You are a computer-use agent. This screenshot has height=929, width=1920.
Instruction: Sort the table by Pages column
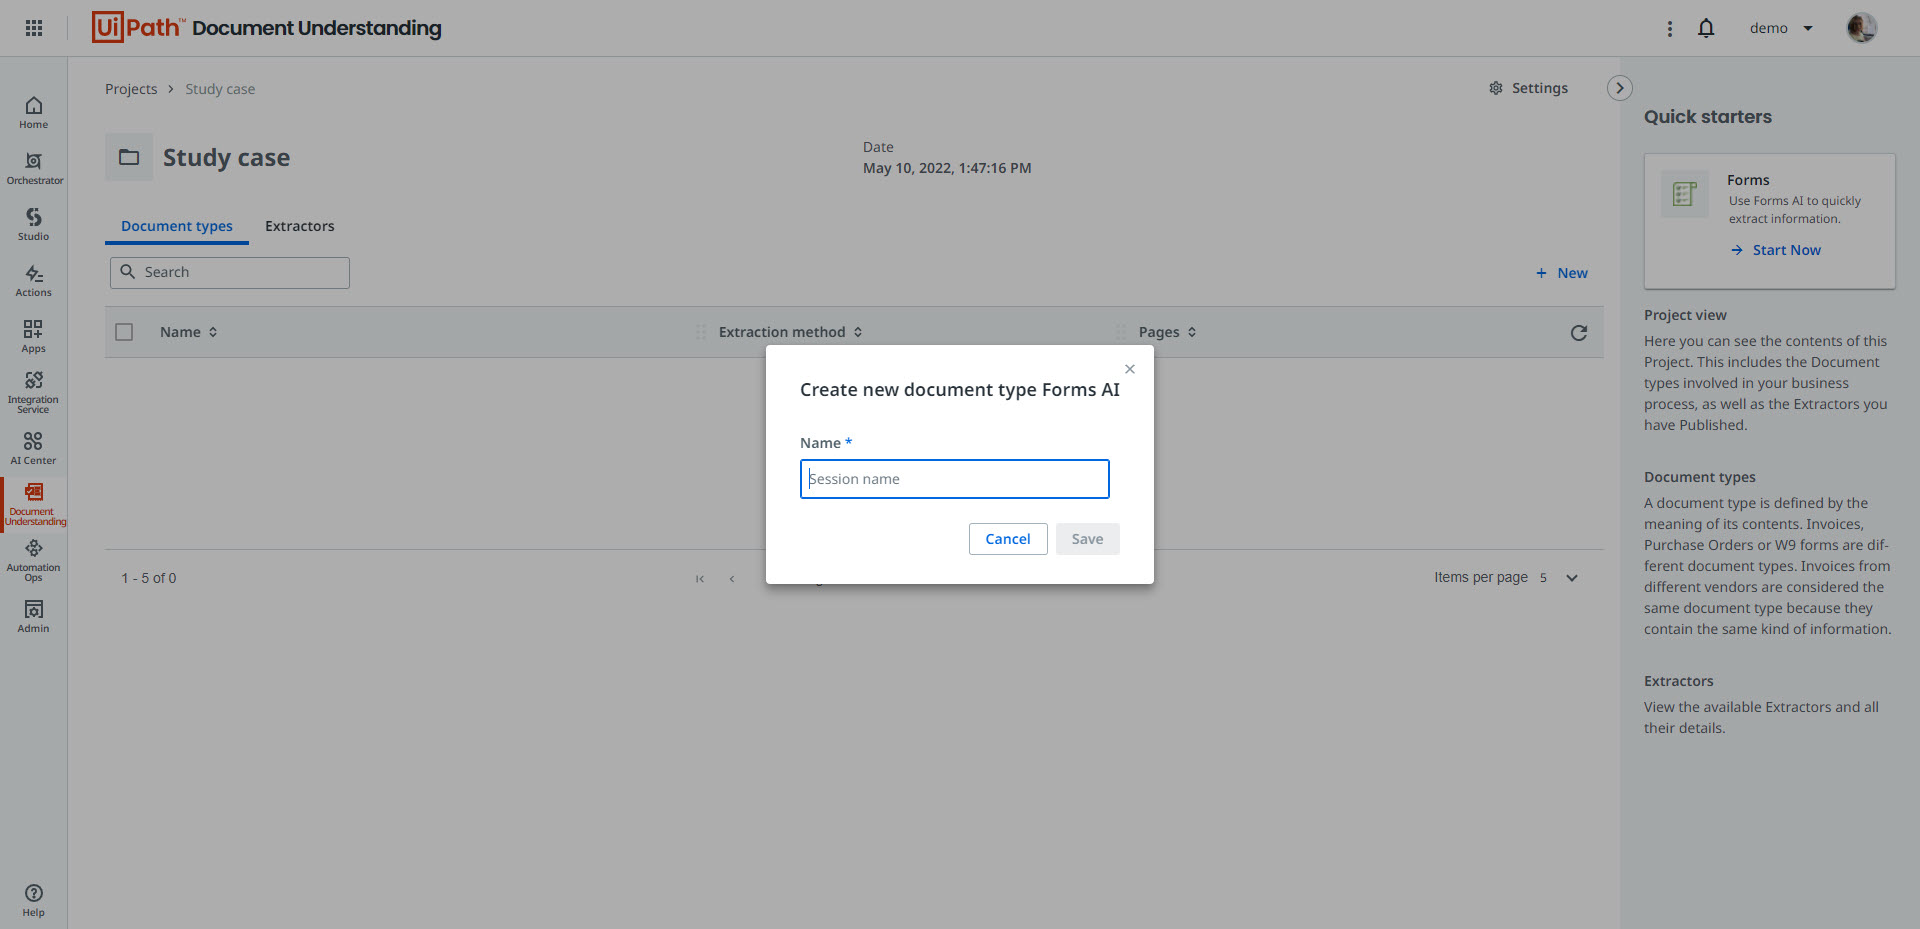pos(1167,332)
